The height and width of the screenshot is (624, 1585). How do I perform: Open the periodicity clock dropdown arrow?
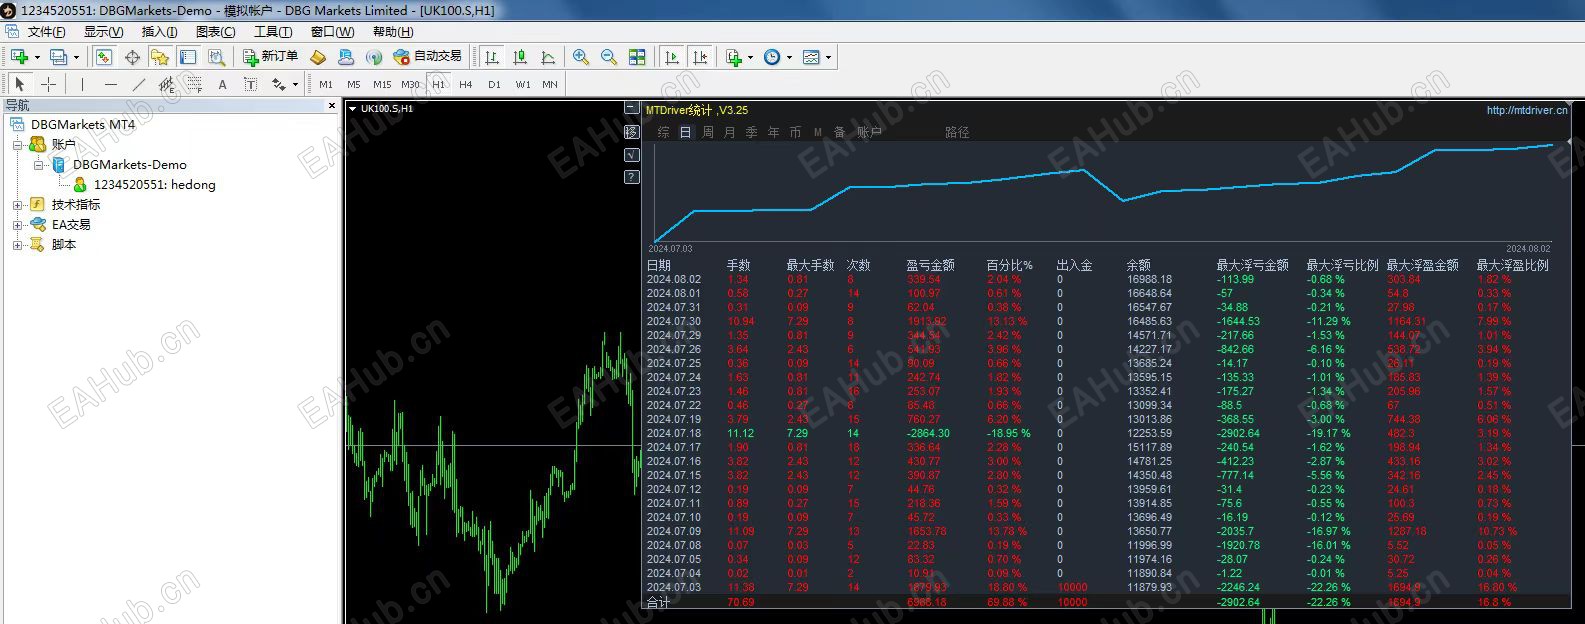click(789, 58)
